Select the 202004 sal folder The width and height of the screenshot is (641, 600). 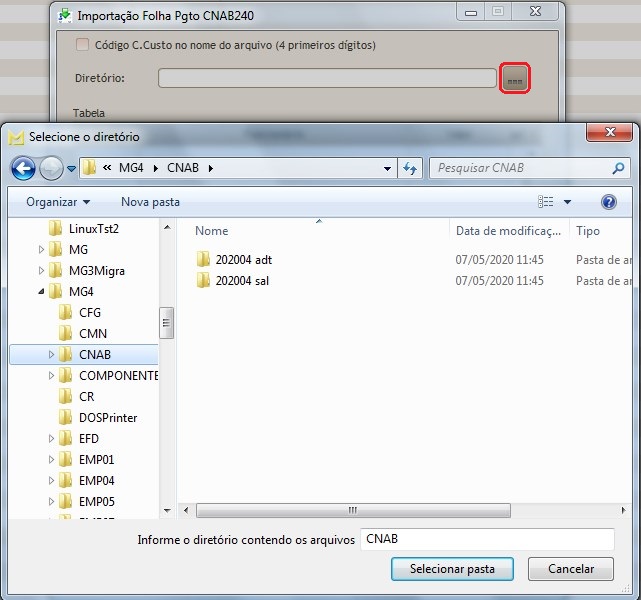click(242, 281)
